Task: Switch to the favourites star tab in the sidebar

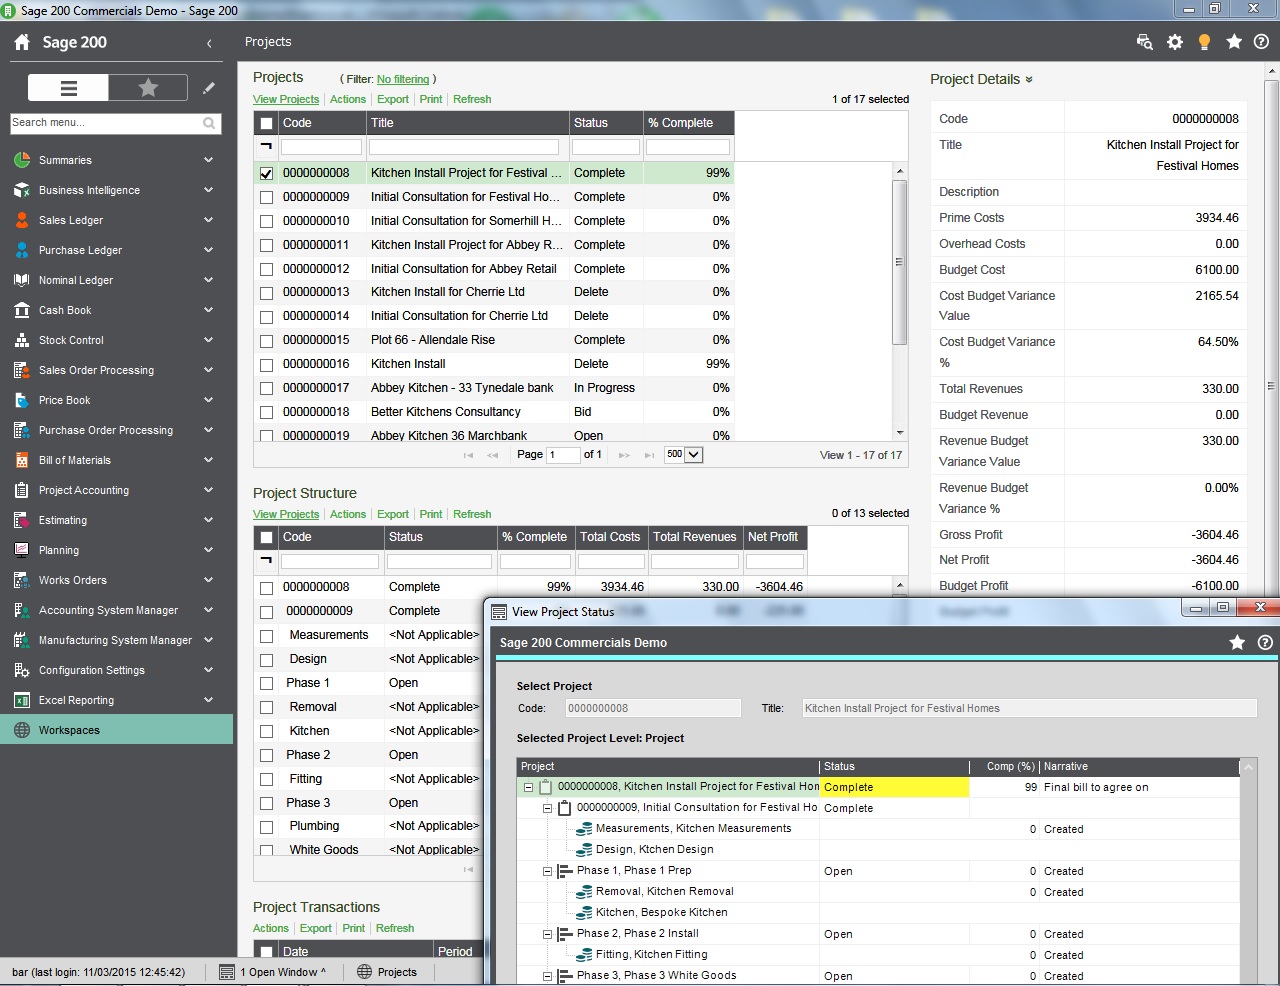Action: tap(148, 88)
